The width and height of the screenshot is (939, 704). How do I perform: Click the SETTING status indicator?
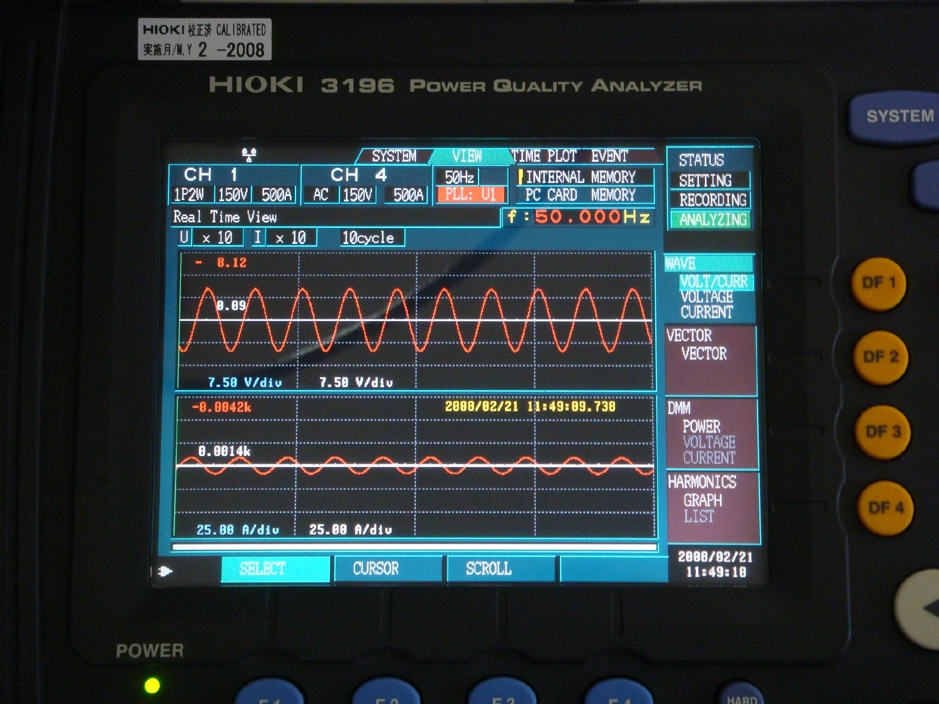[710, 180]
